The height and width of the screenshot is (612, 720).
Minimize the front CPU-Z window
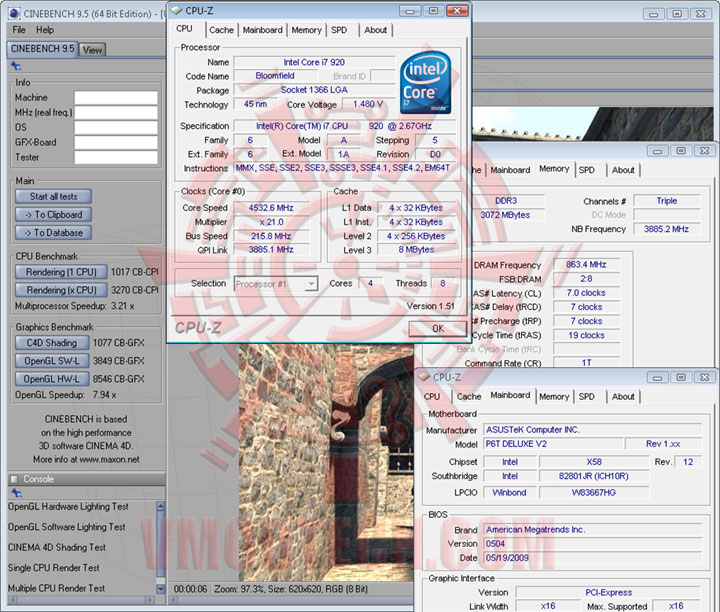point(410,11)
